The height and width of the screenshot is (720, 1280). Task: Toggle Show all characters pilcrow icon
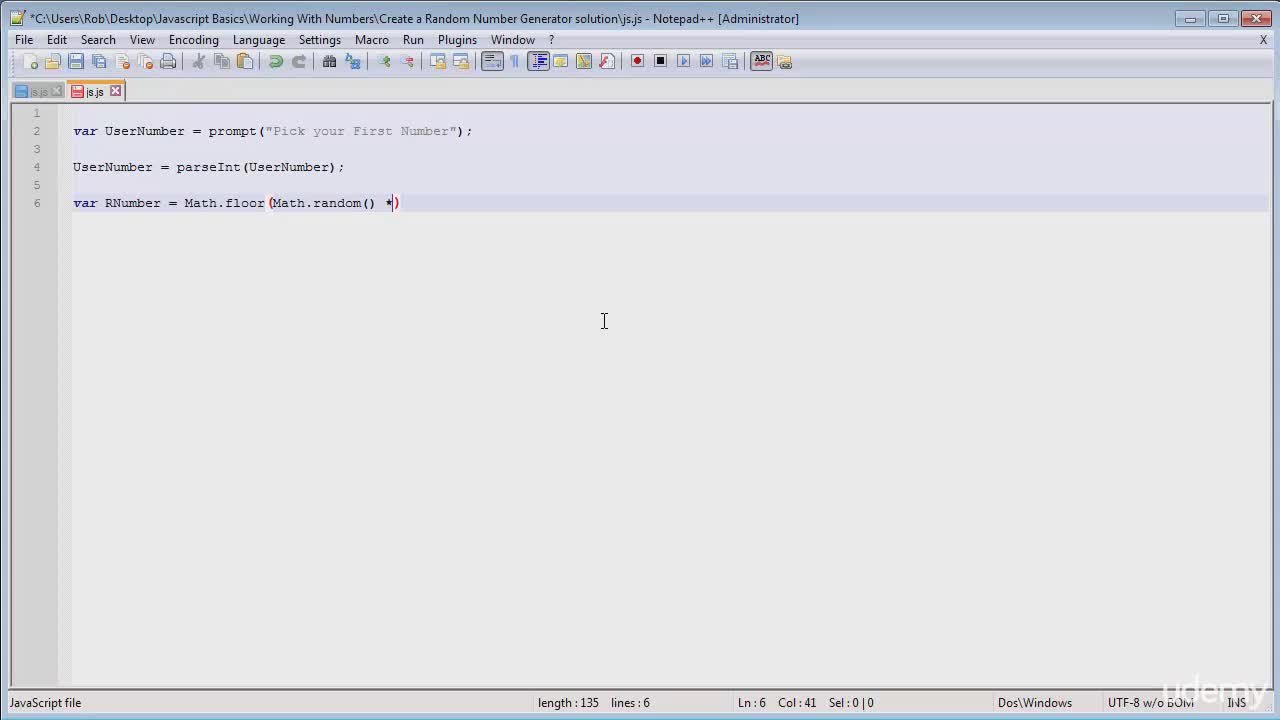click(x=515, y=62)
